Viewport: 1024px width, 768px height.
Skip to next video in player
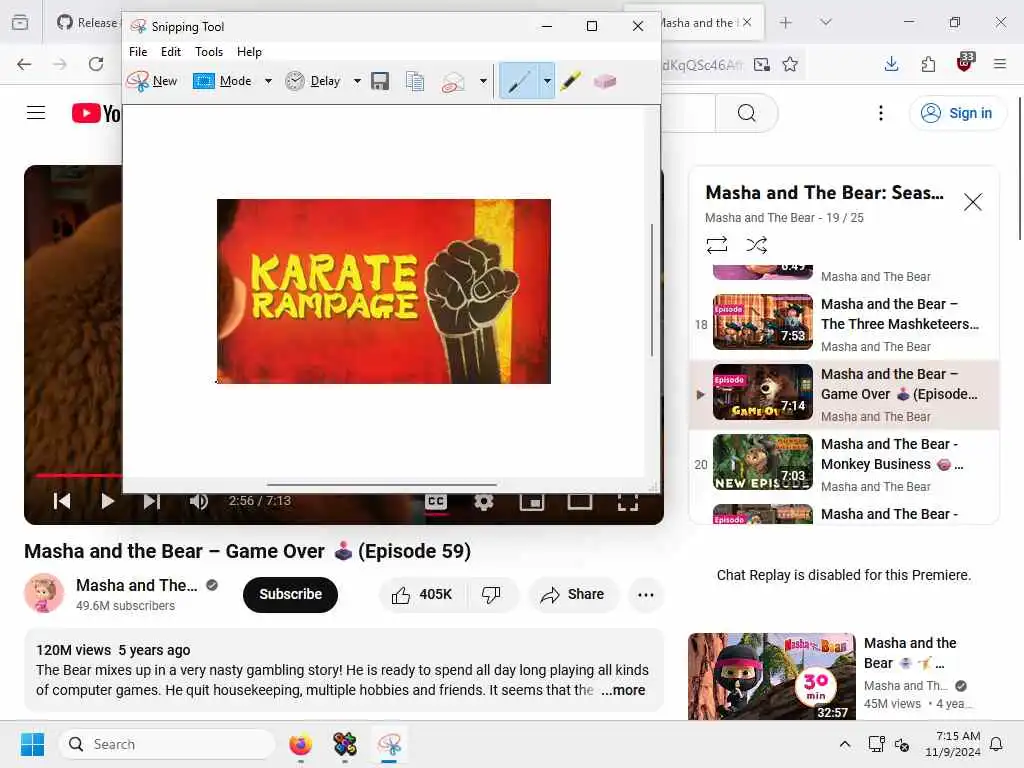click(x=152, y=501)
